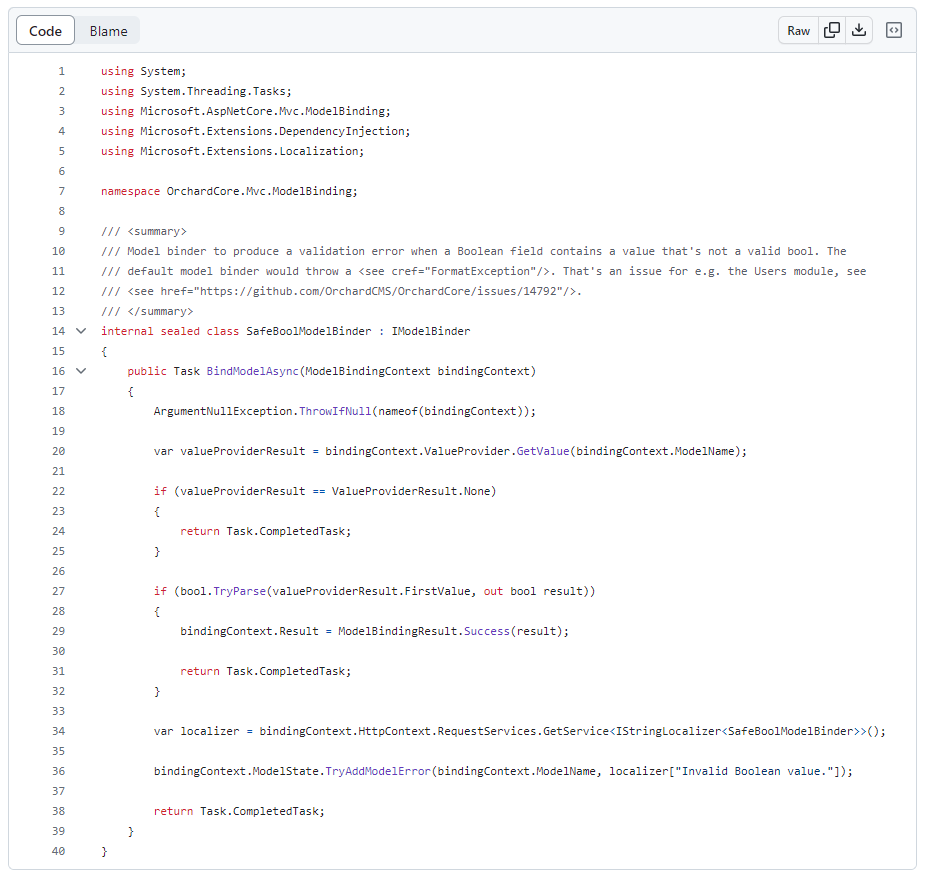Select line number 20

(x=58, y=451)
